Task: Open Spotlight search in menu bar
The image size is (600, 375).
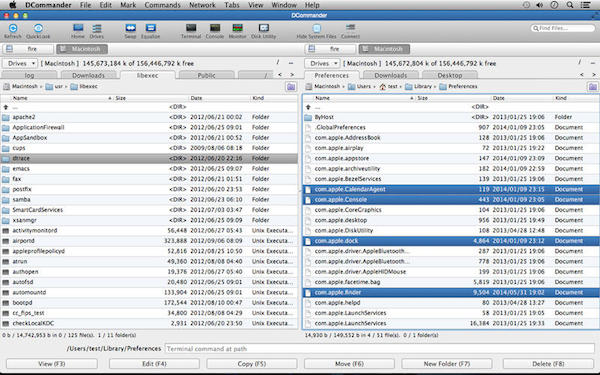Action: [x=570, y=5]
